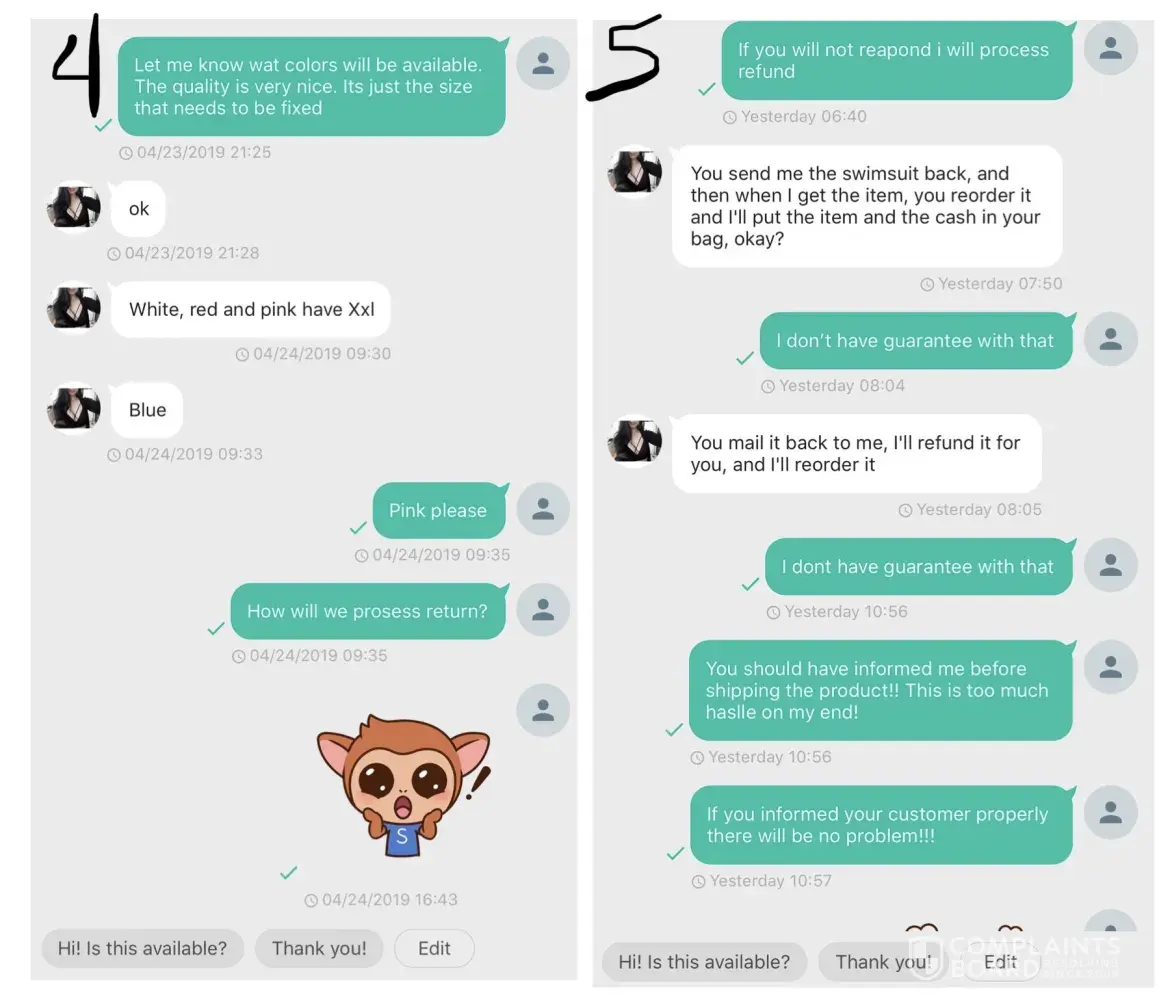Tap the "Pink please" message bubble
Viewport: 1170px width, 1000px height.
click(439, 510)
